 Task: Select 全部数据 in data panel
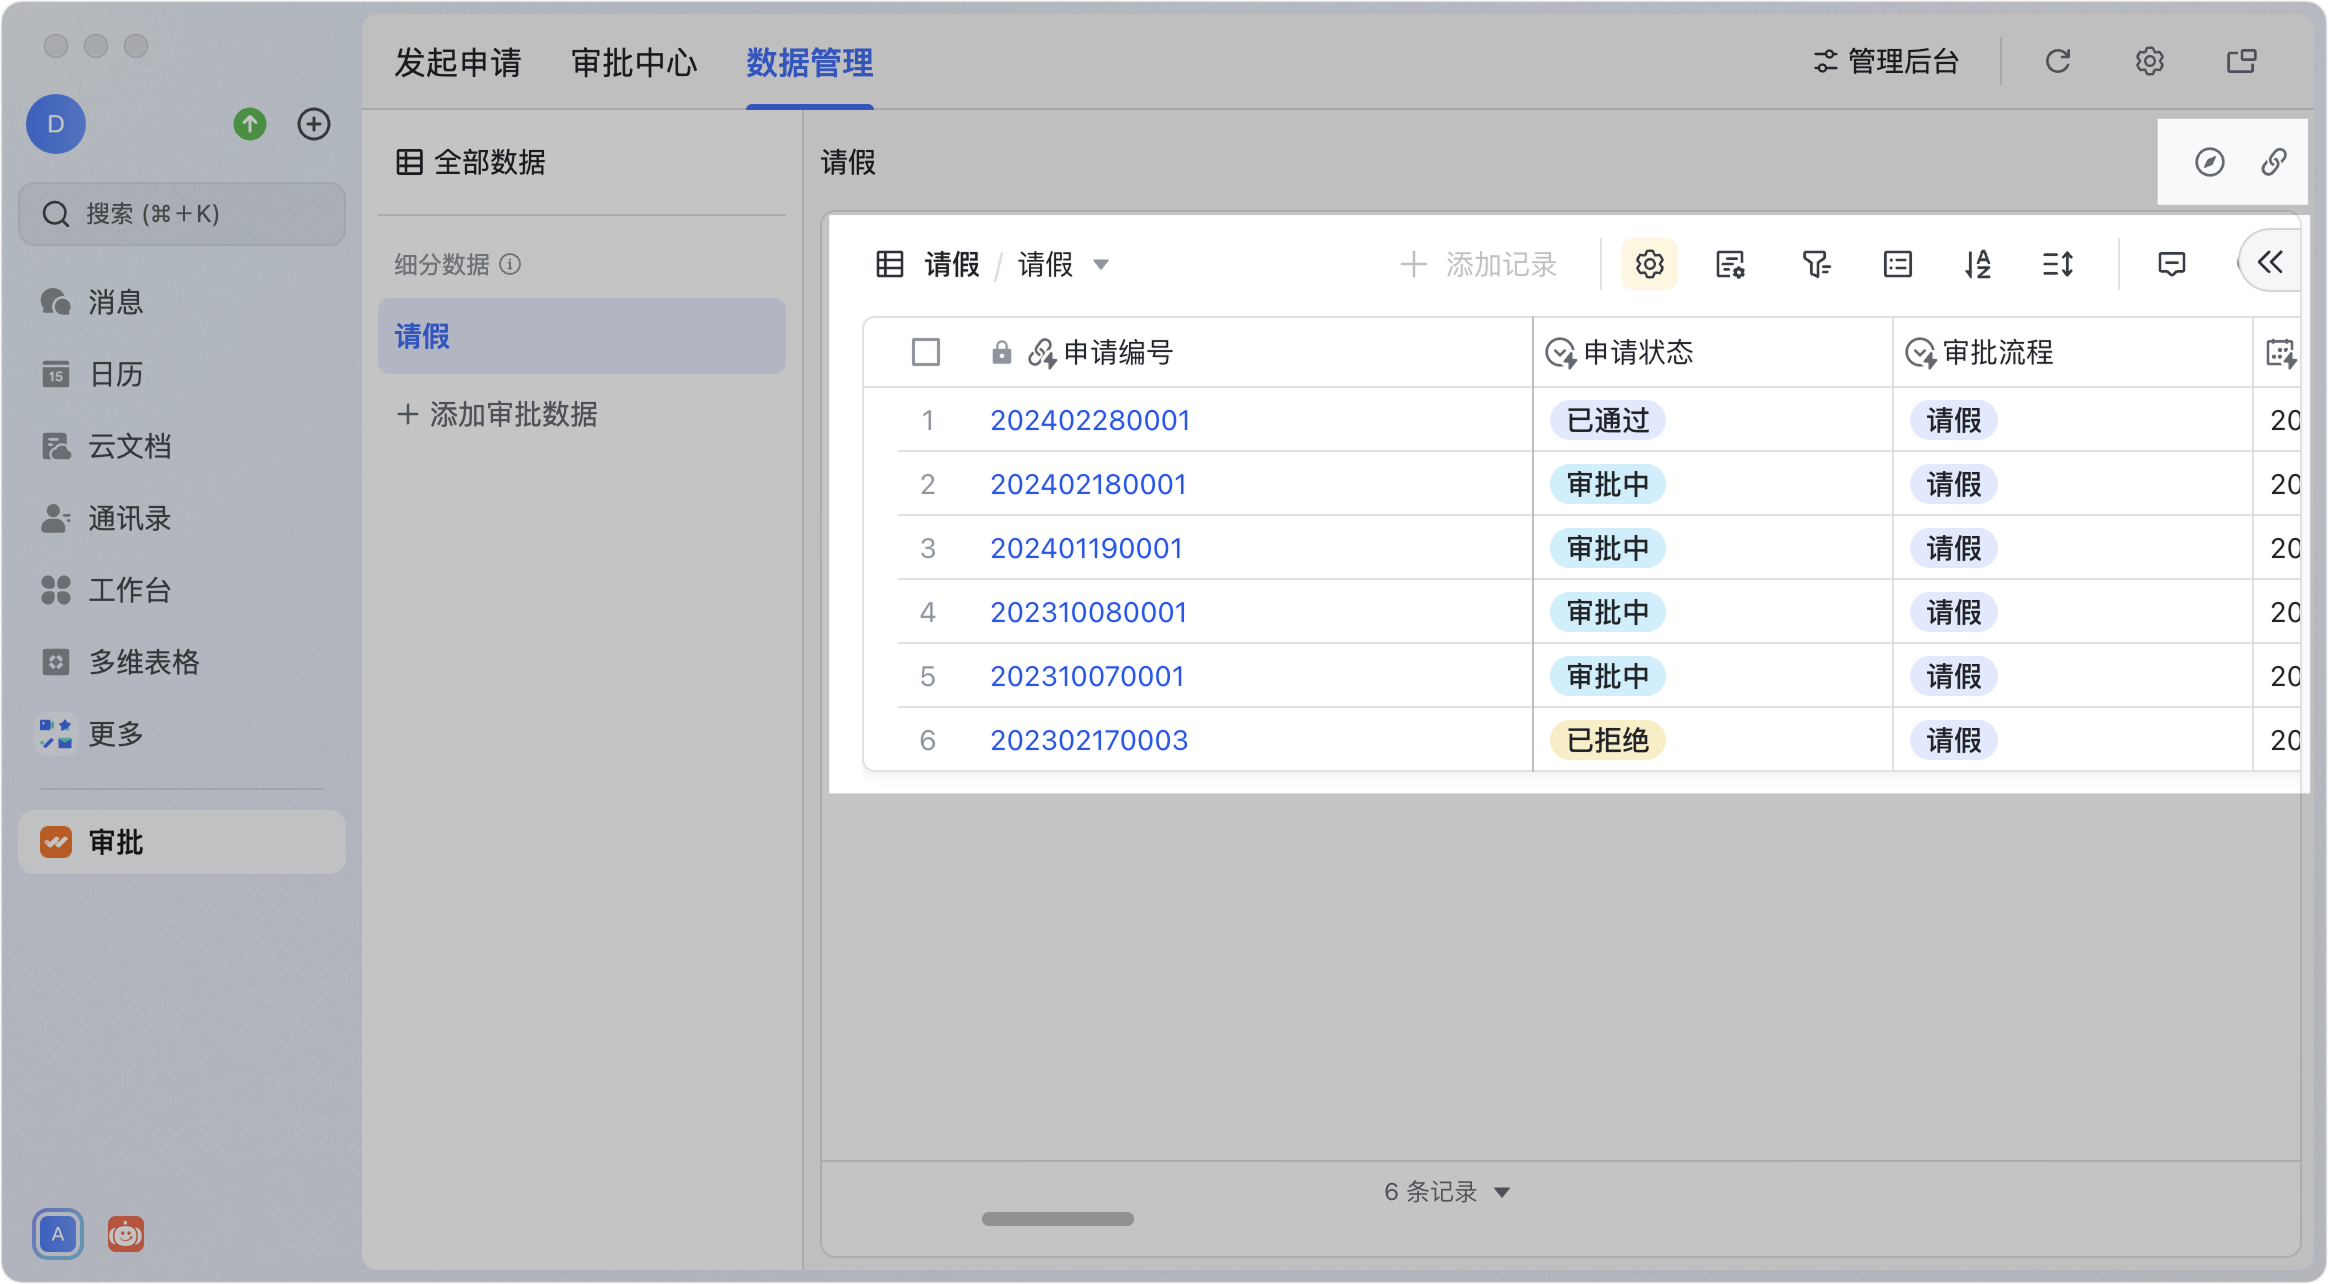pos(472,162)
